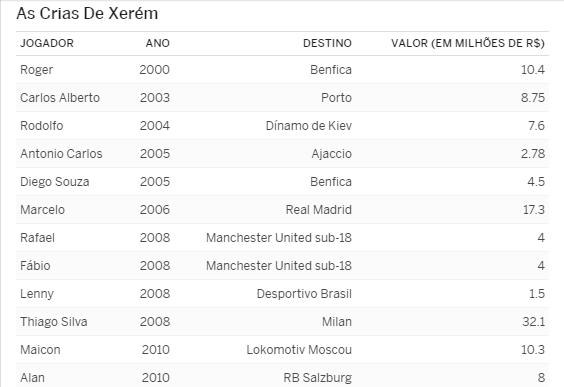
Task: Select the RB Salzburg destination cell
Action: click(318, 378)
